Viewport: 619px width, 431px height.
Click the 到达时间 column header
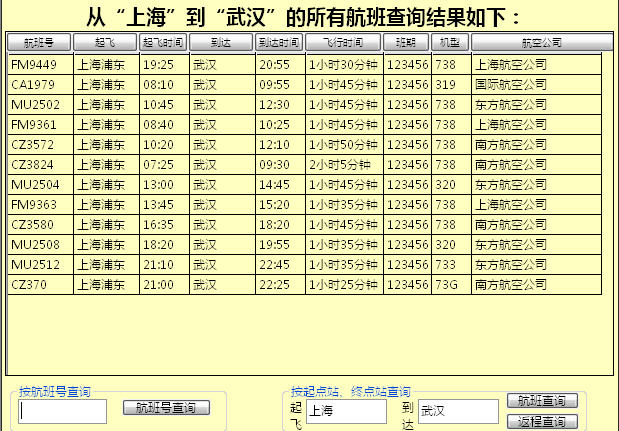click(x=279, y=42)
